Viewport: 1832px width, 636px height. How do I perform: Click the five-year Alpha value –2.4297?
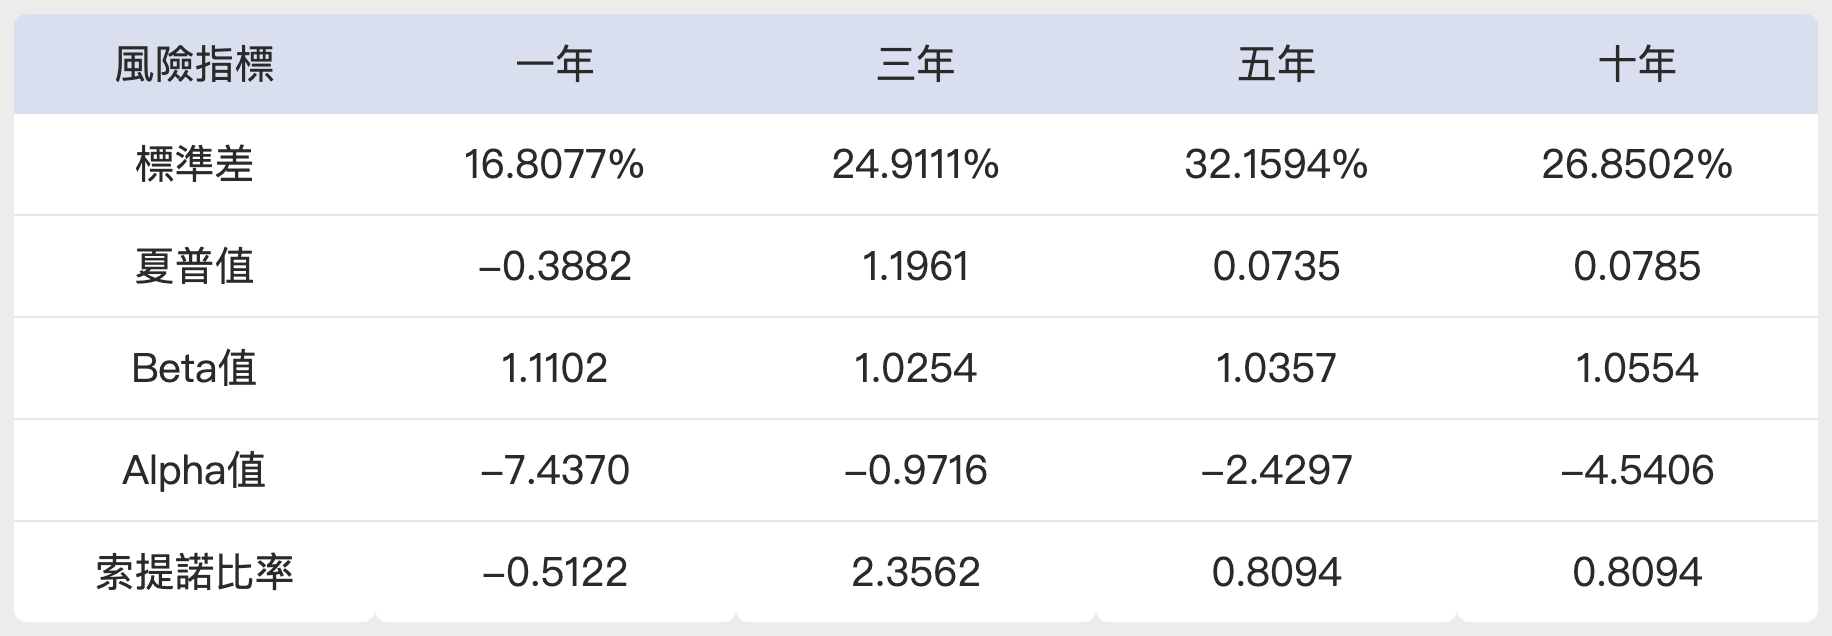click(x=1276, y=470)
